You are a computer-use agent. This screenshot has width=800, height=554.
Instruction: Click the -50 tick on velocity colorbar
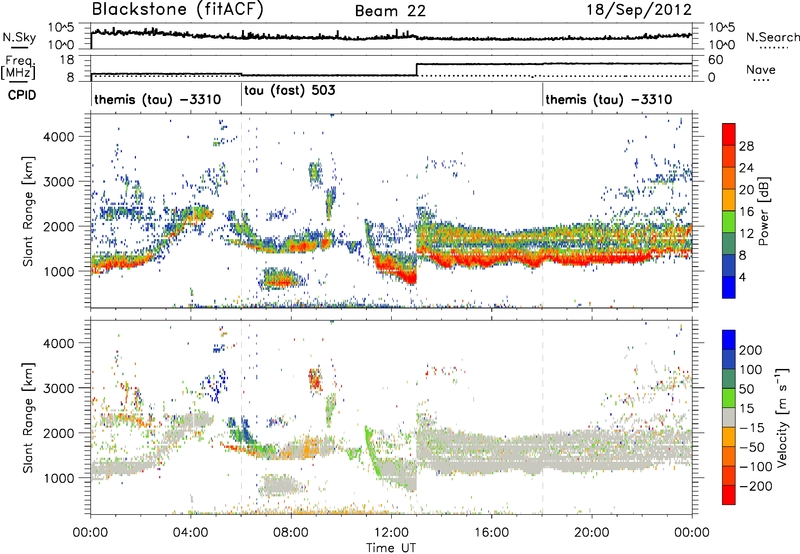(752, 447)
